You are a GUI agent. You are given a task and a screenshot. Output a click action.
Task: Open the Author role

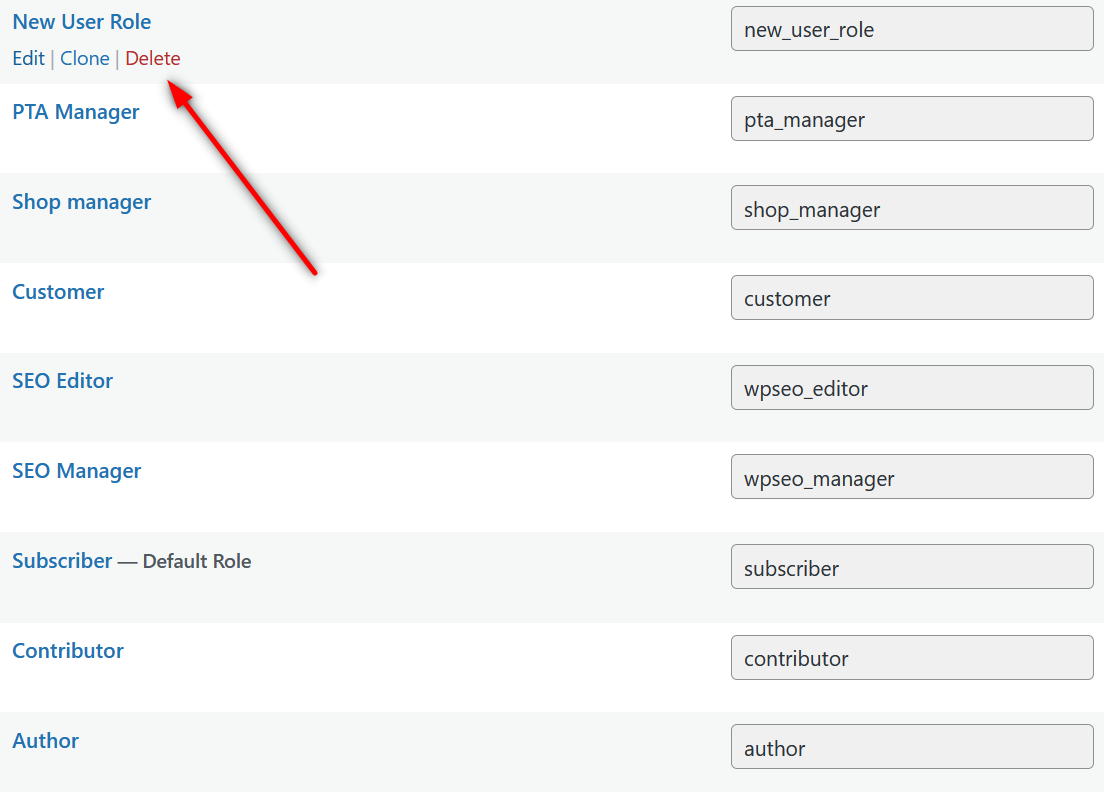coord(45,740)
